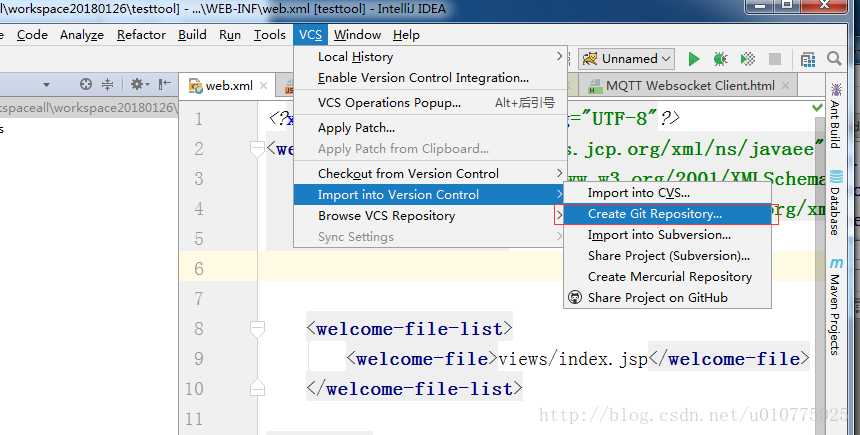860x435 pixels.
Task: Open the Run menu
Action: click(x=230, y=35)
